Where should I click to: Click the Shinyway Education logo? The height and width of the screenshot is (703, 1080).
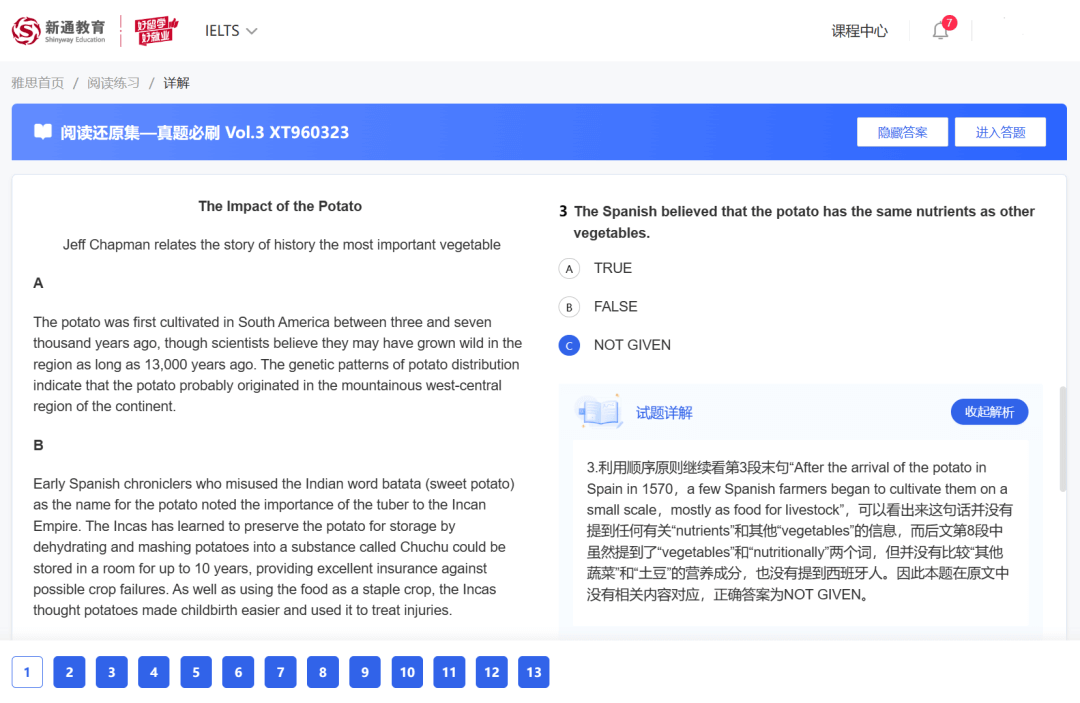click(59, 30)
